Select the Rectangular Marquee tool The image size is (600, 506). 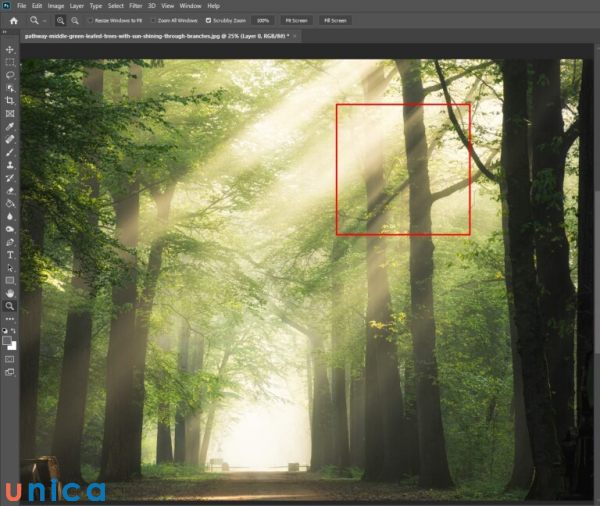(x=10, y=62)
